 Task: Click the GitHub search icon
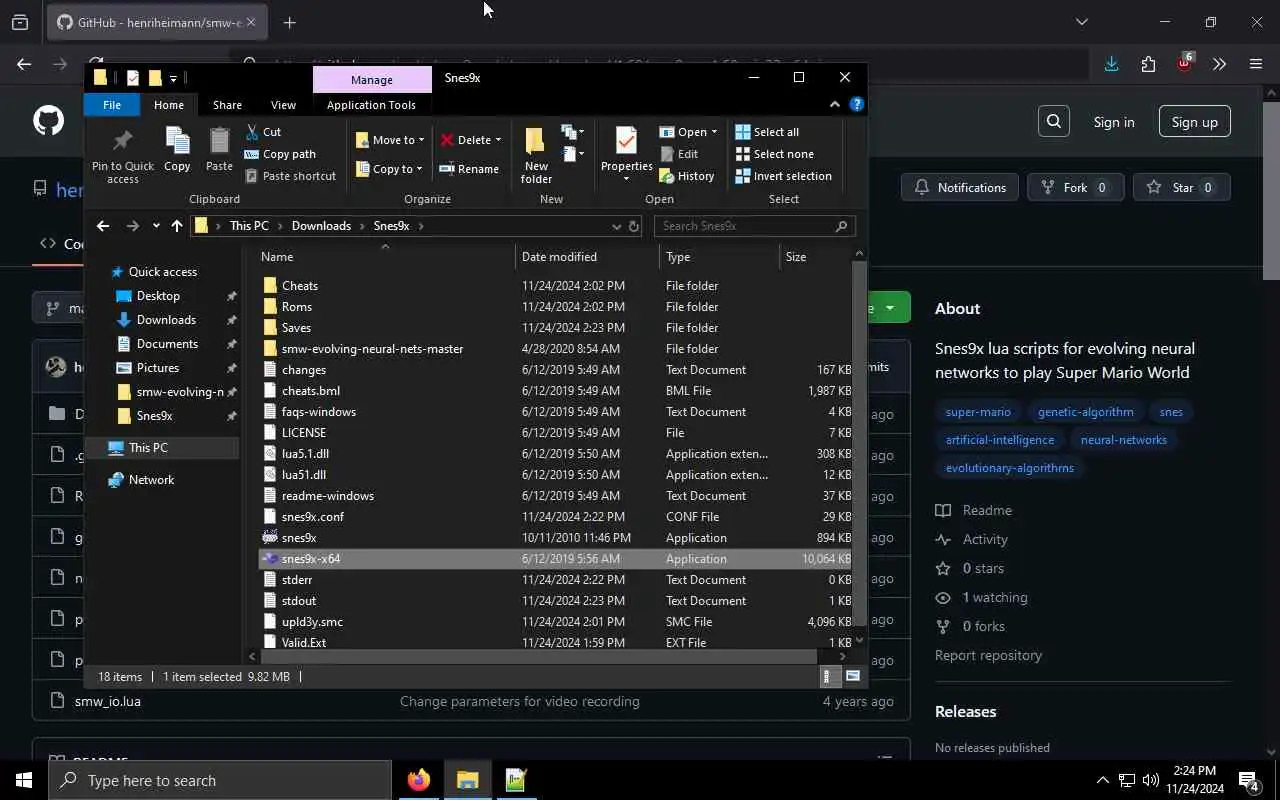tap(1054, 122)
